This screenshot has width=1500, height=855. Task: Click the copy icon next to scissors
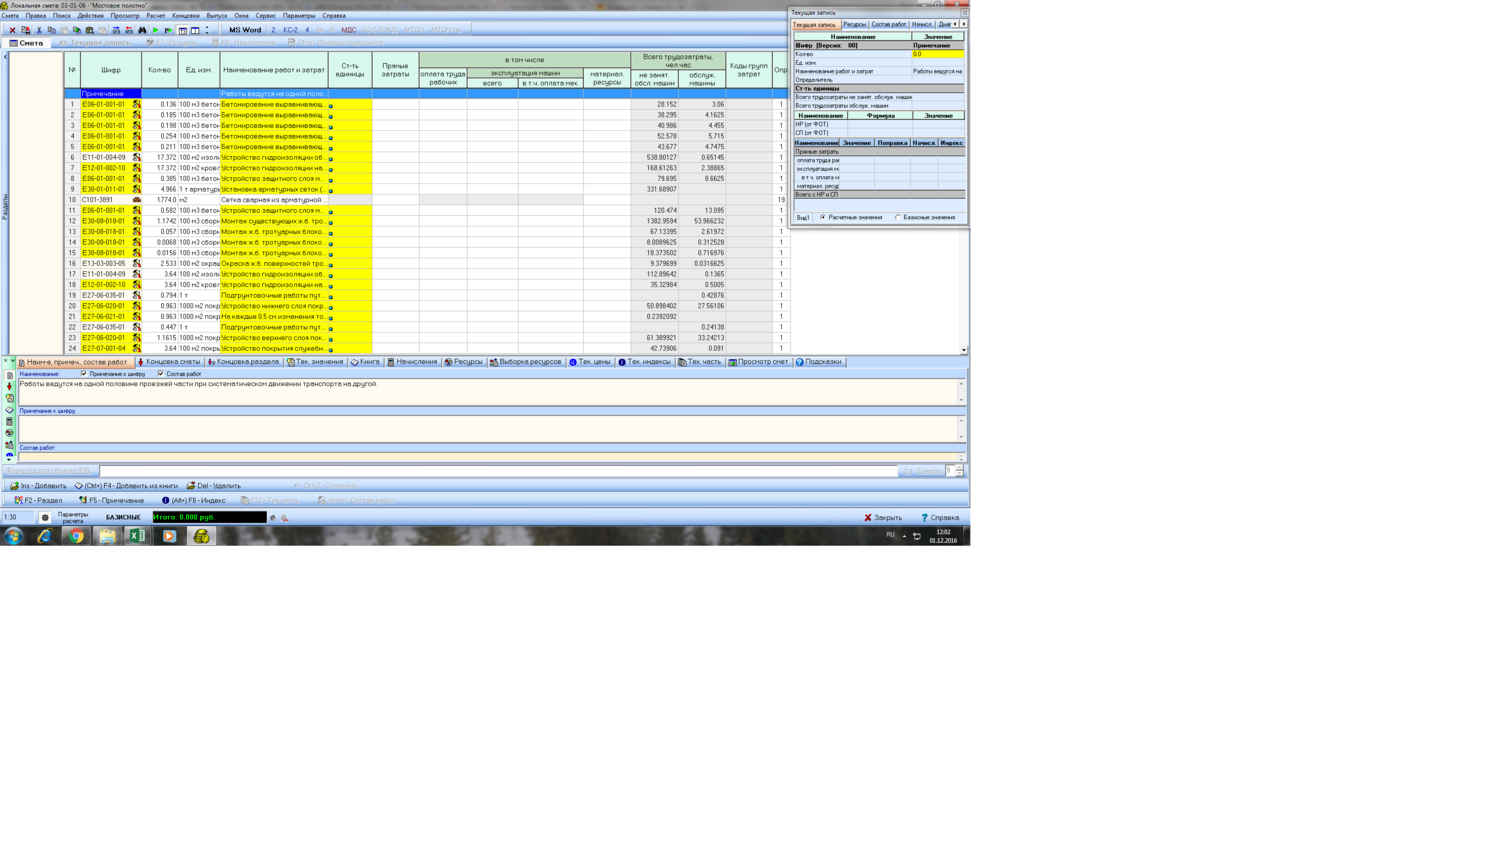[x=52, y=30]
